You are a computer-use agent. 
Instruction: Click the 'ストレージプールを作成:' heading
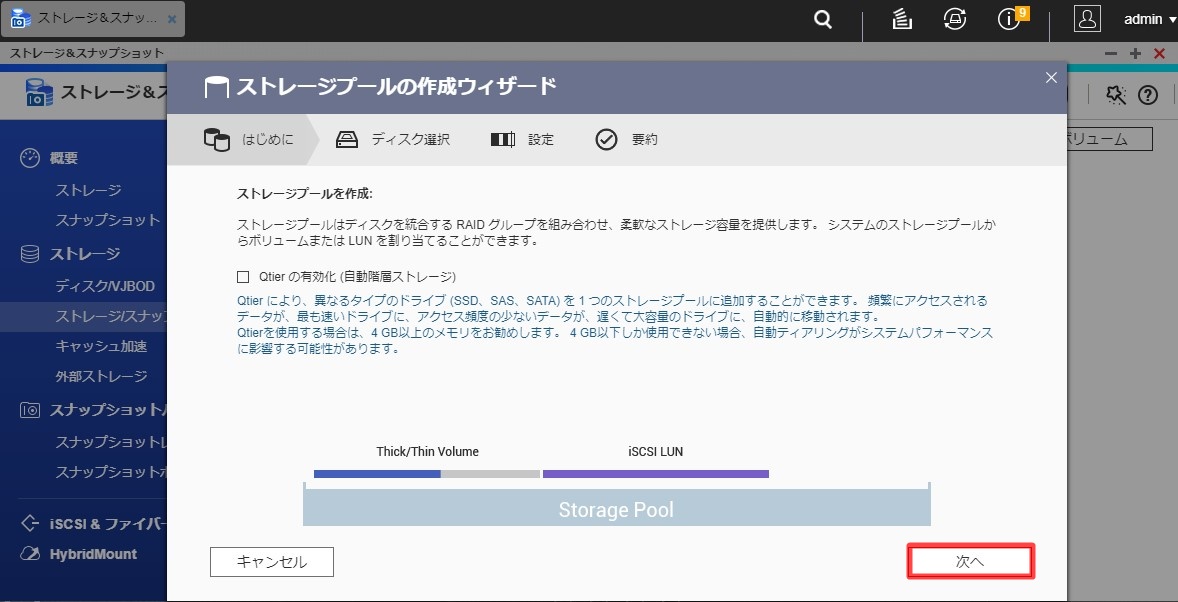305,193
